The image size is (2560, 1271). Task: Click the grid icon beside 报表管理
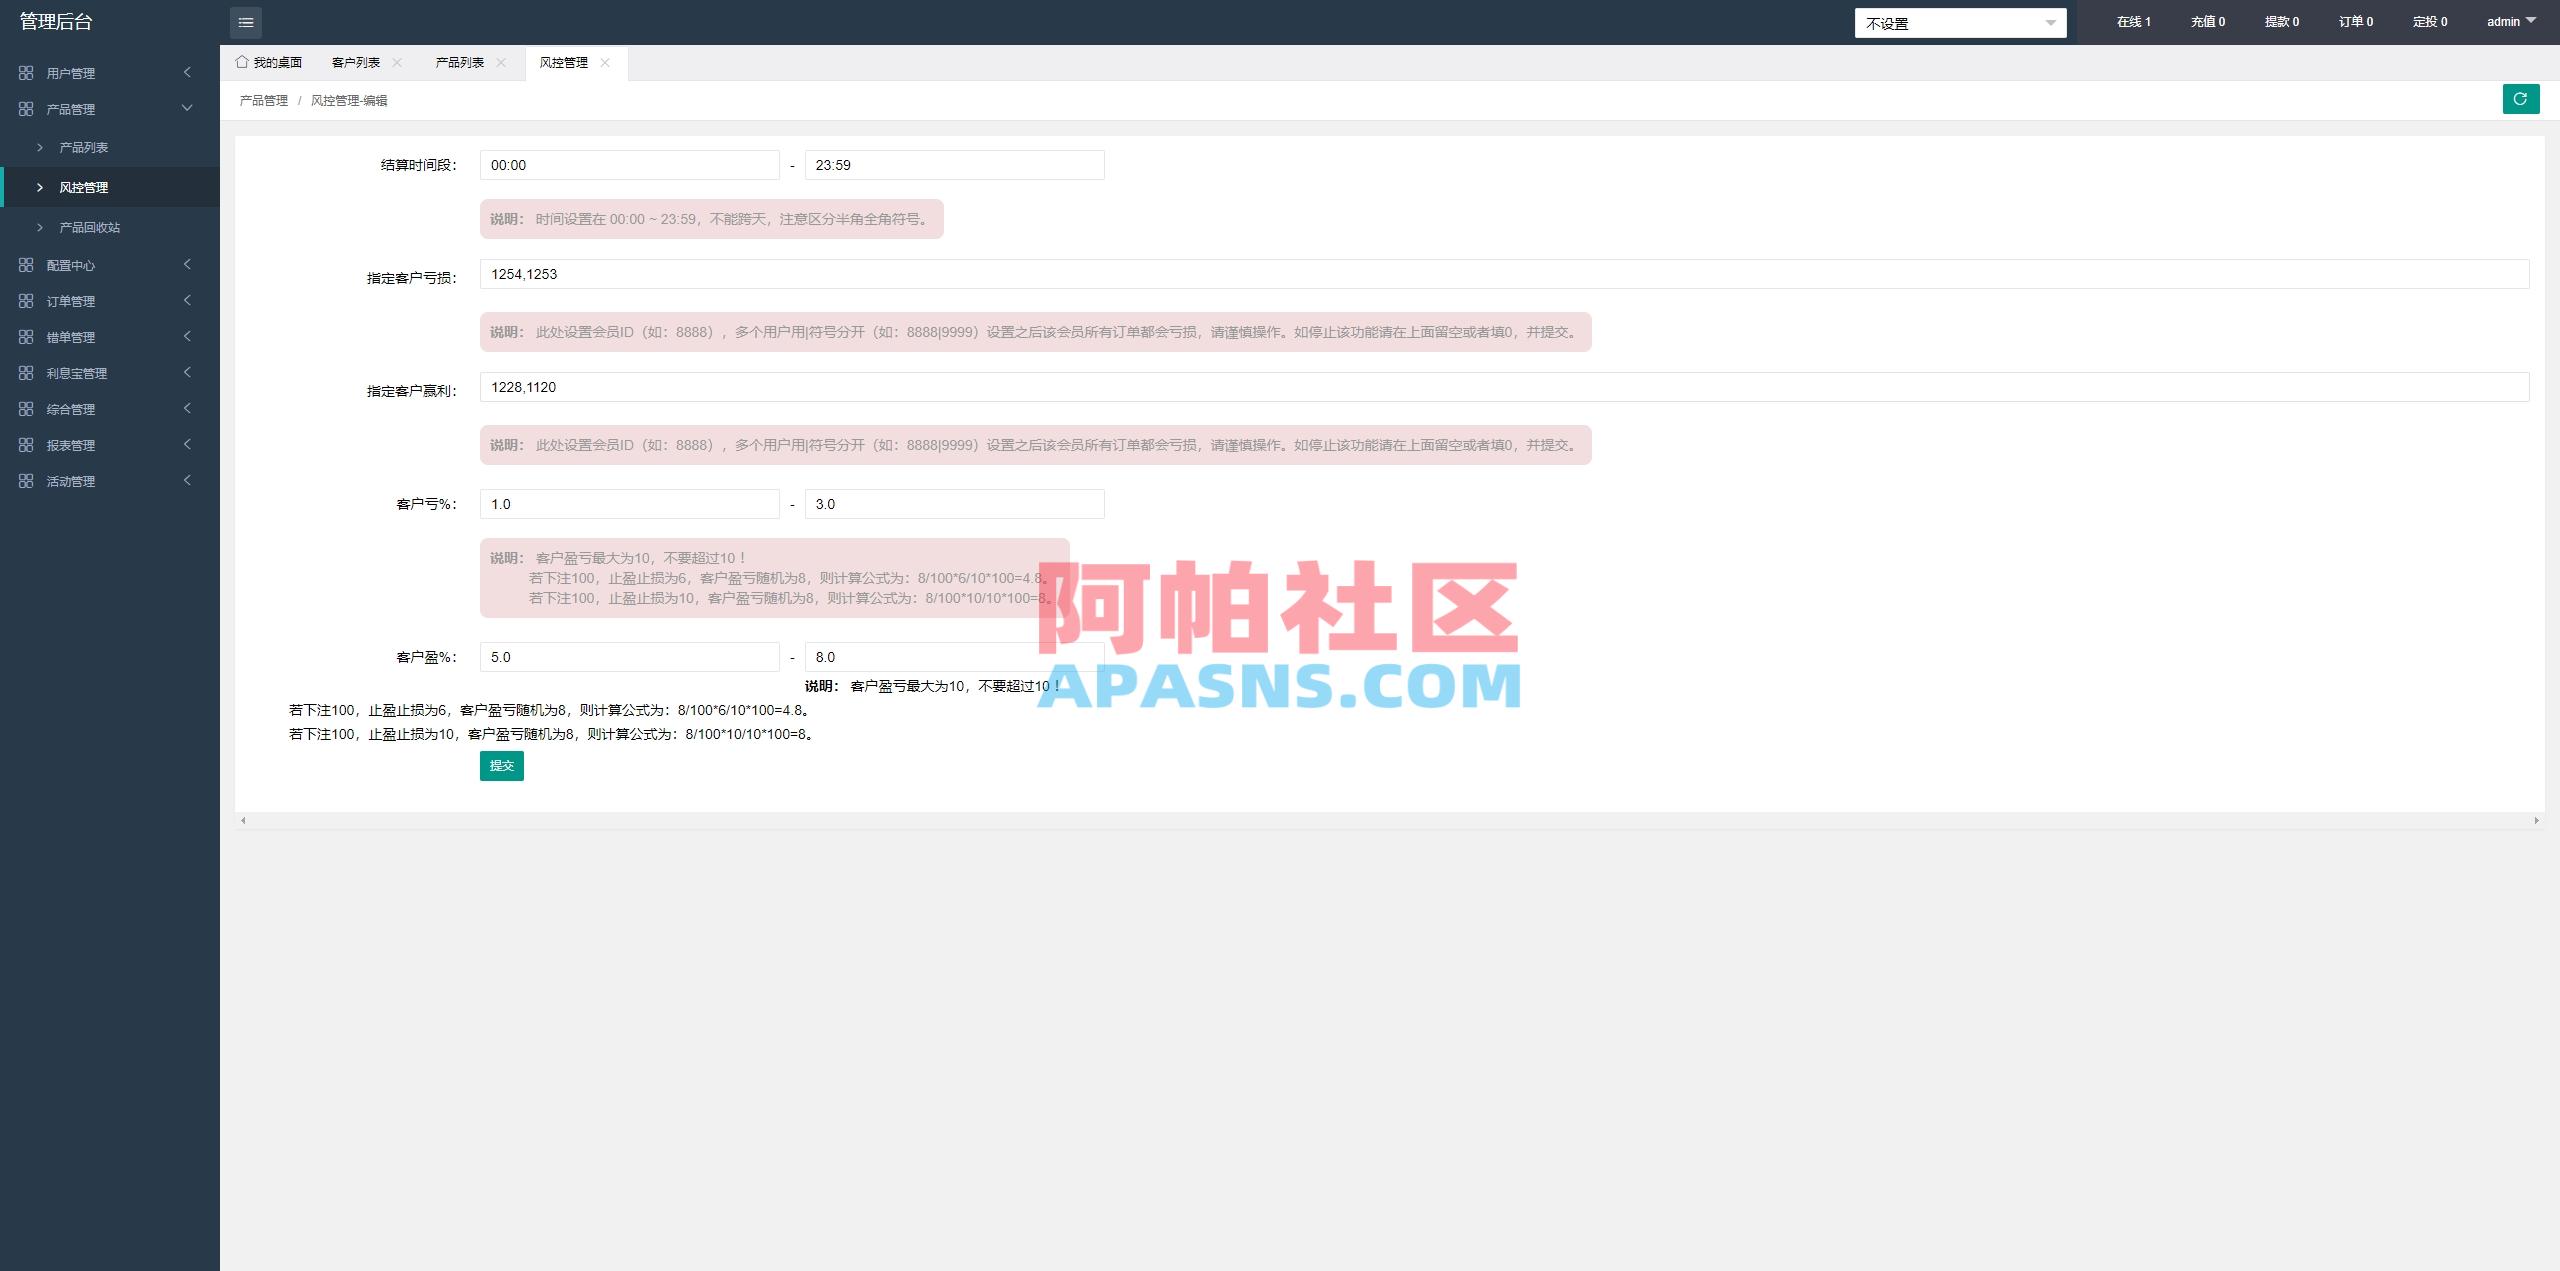pos(26,445)
